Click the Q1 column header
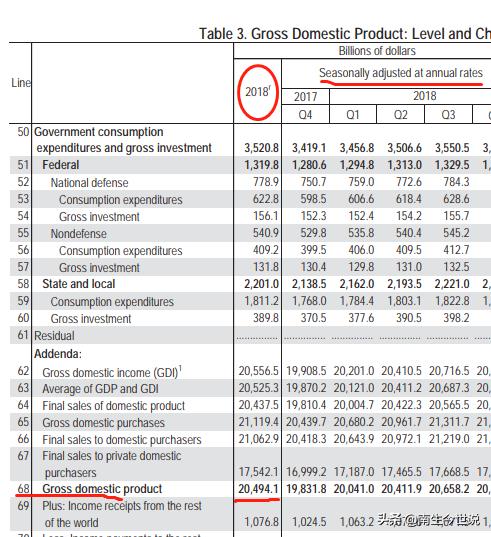The height and width of the screenshot is (537, 491). 353,114
